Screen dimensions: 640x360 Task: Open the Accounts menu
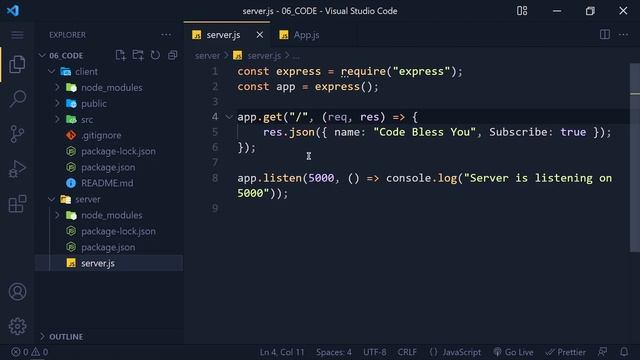point(17,291)
